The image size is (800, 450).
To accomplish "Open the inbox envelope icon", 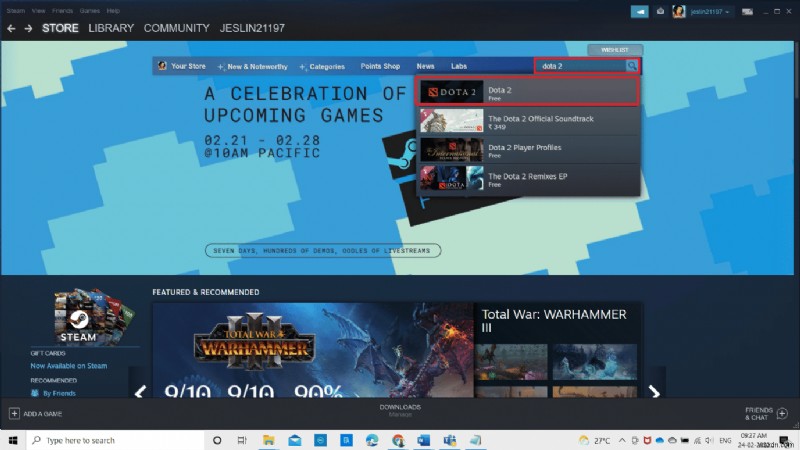I will click(x=660, y=11).
